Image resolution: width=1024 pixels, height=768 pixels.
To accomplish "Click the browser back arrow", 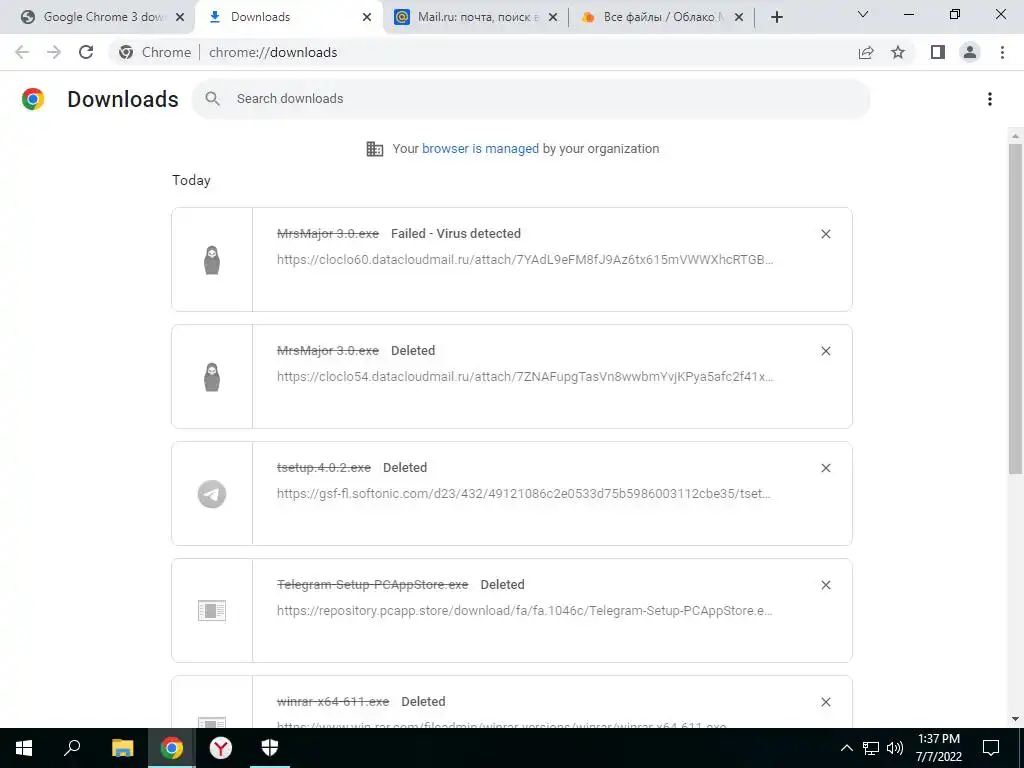I will coord(22,52).
